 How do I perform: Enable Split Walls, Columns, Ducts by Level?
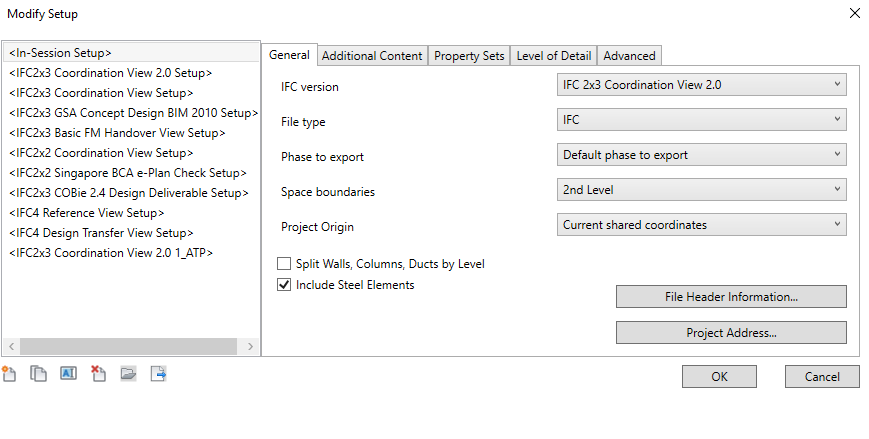pos(284,264)
